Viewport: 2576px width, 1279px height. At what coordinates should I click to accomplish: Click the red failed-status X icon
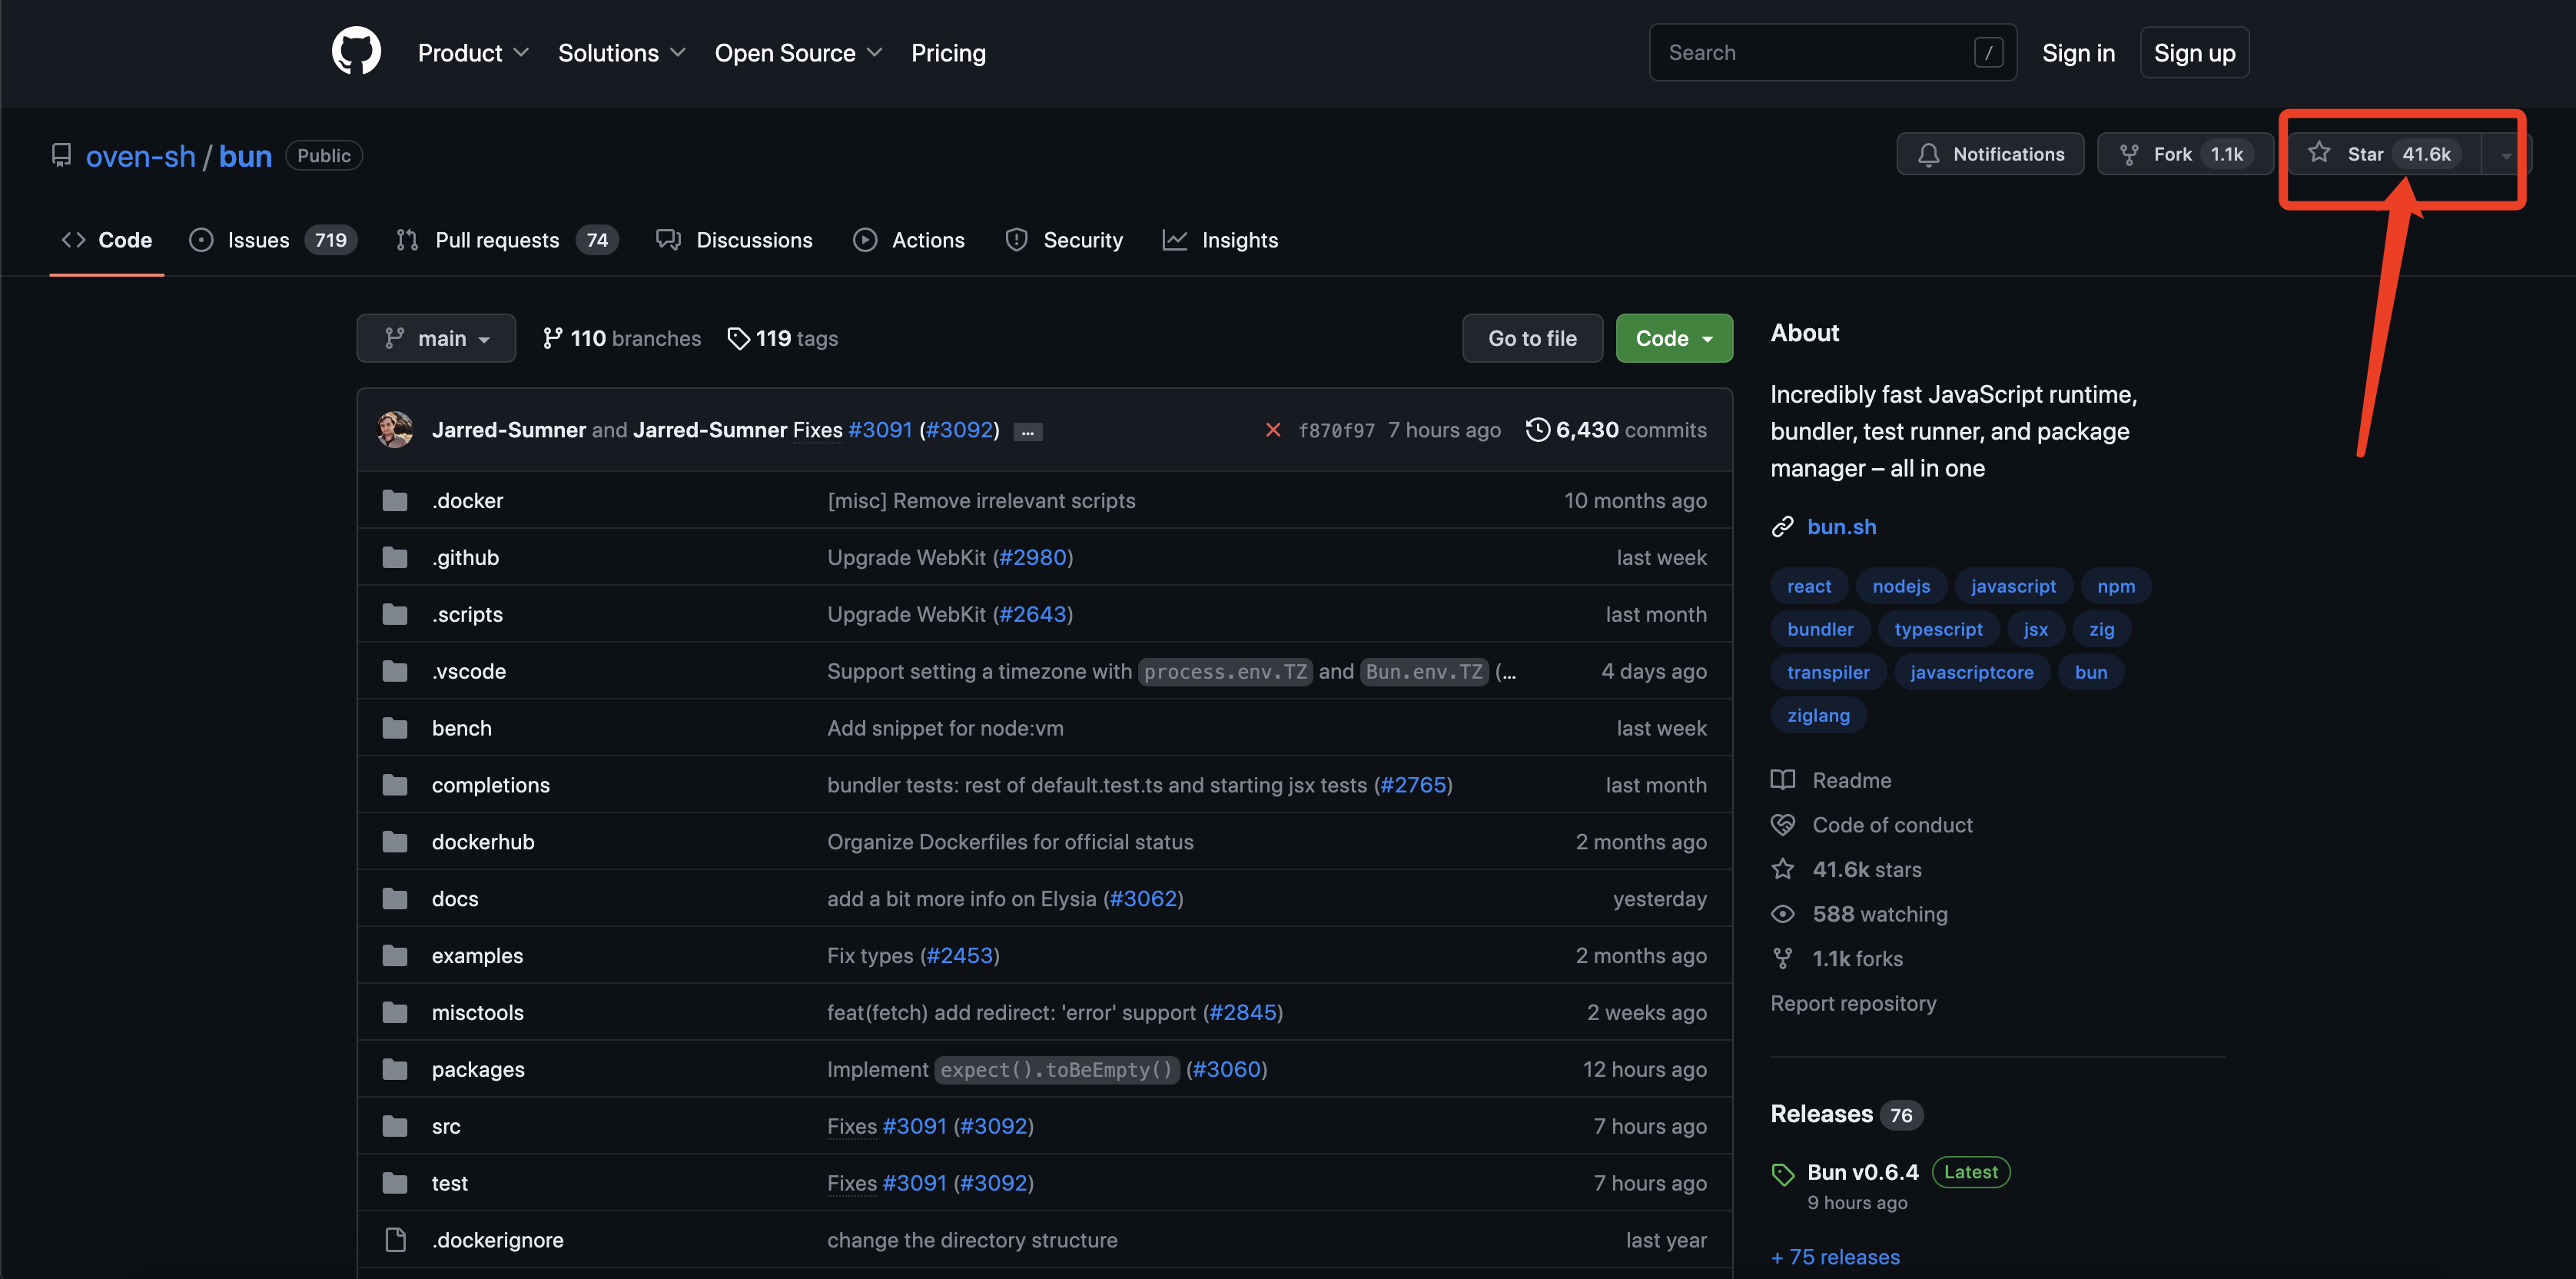pos(1272,430)
